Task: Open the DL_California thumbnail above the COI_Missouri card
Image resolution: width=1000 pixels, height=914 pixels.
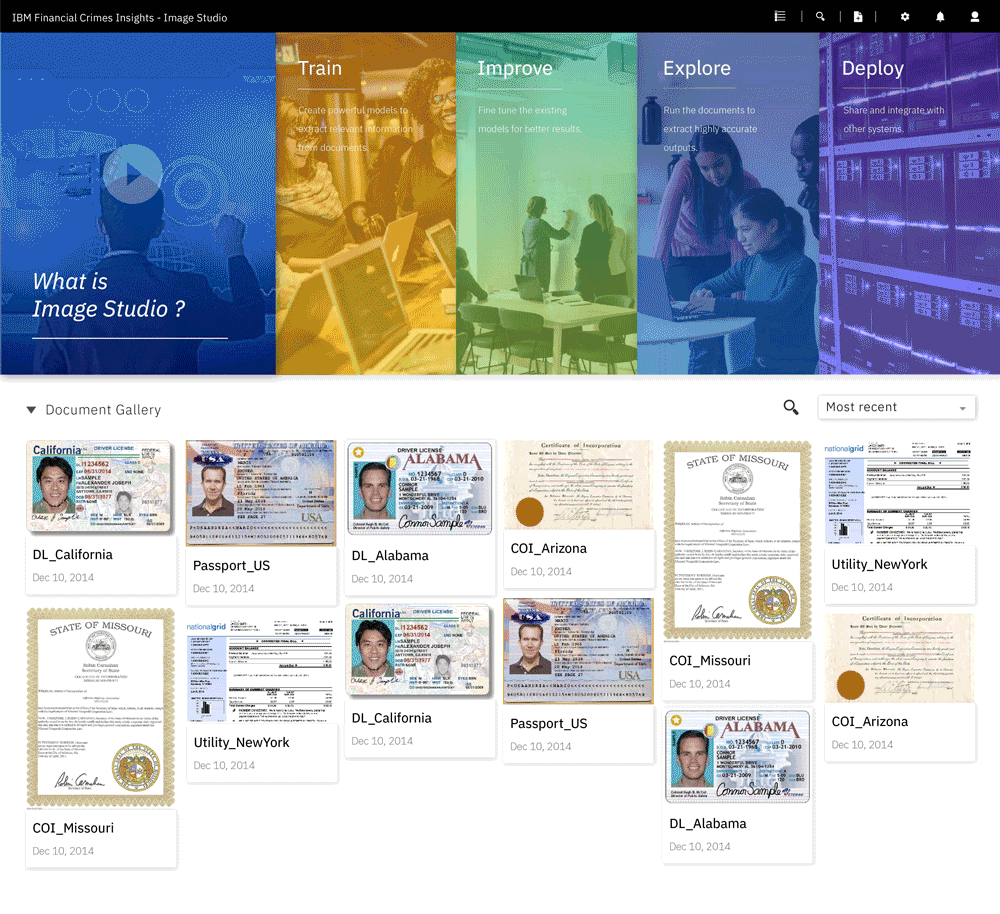Action: 100,486
